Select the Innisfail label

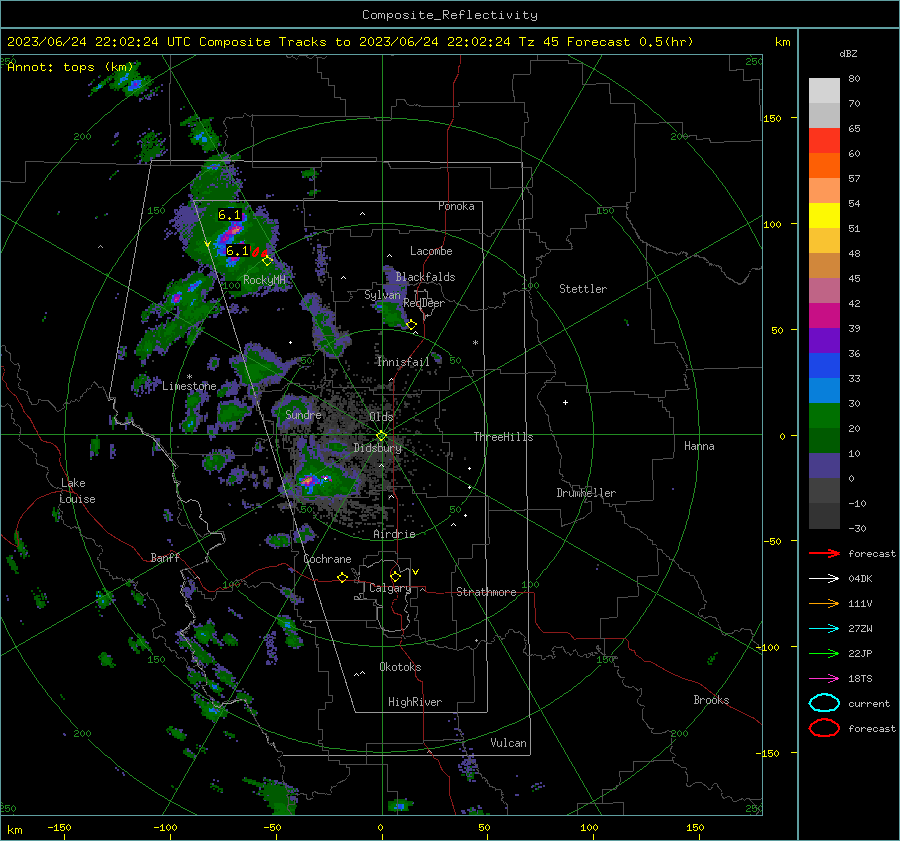(x=403, y=362)
